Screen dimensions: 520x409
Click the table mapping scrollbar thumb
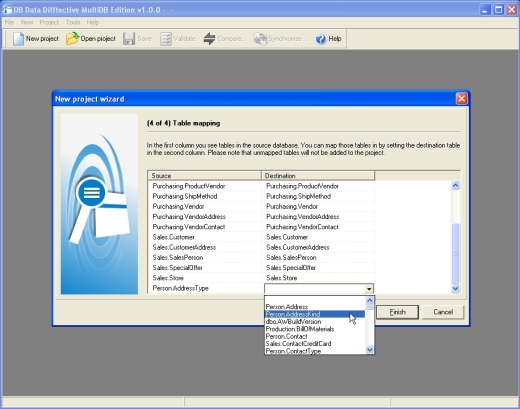[455, 253]
